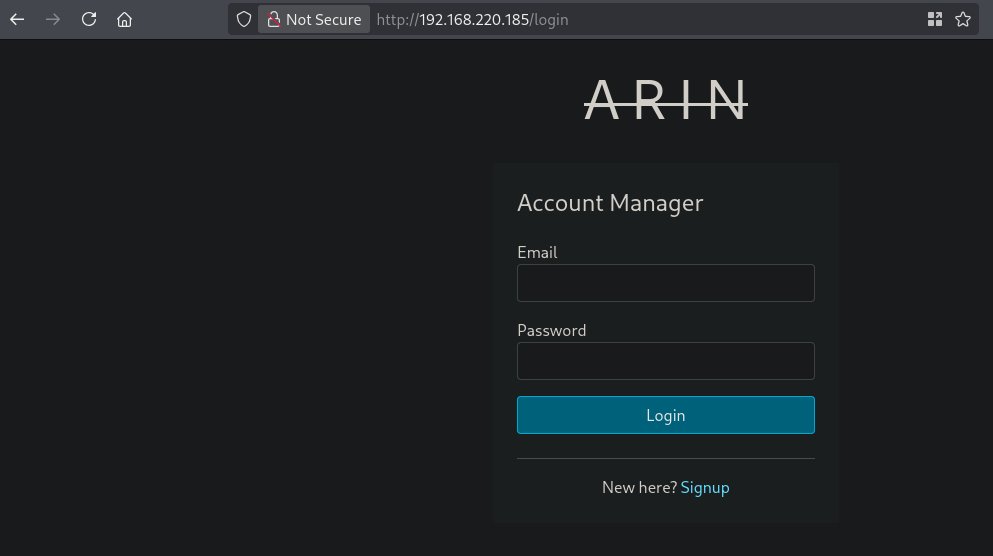Show site info via Not Secure badge

click(x=314, y=20)
